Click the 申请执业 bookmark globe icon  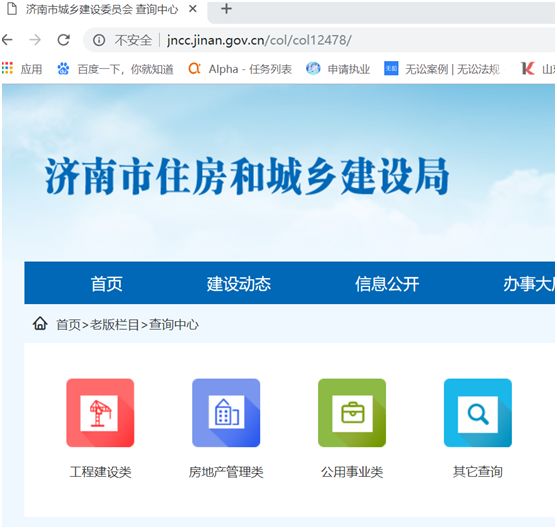pos(313,68)
